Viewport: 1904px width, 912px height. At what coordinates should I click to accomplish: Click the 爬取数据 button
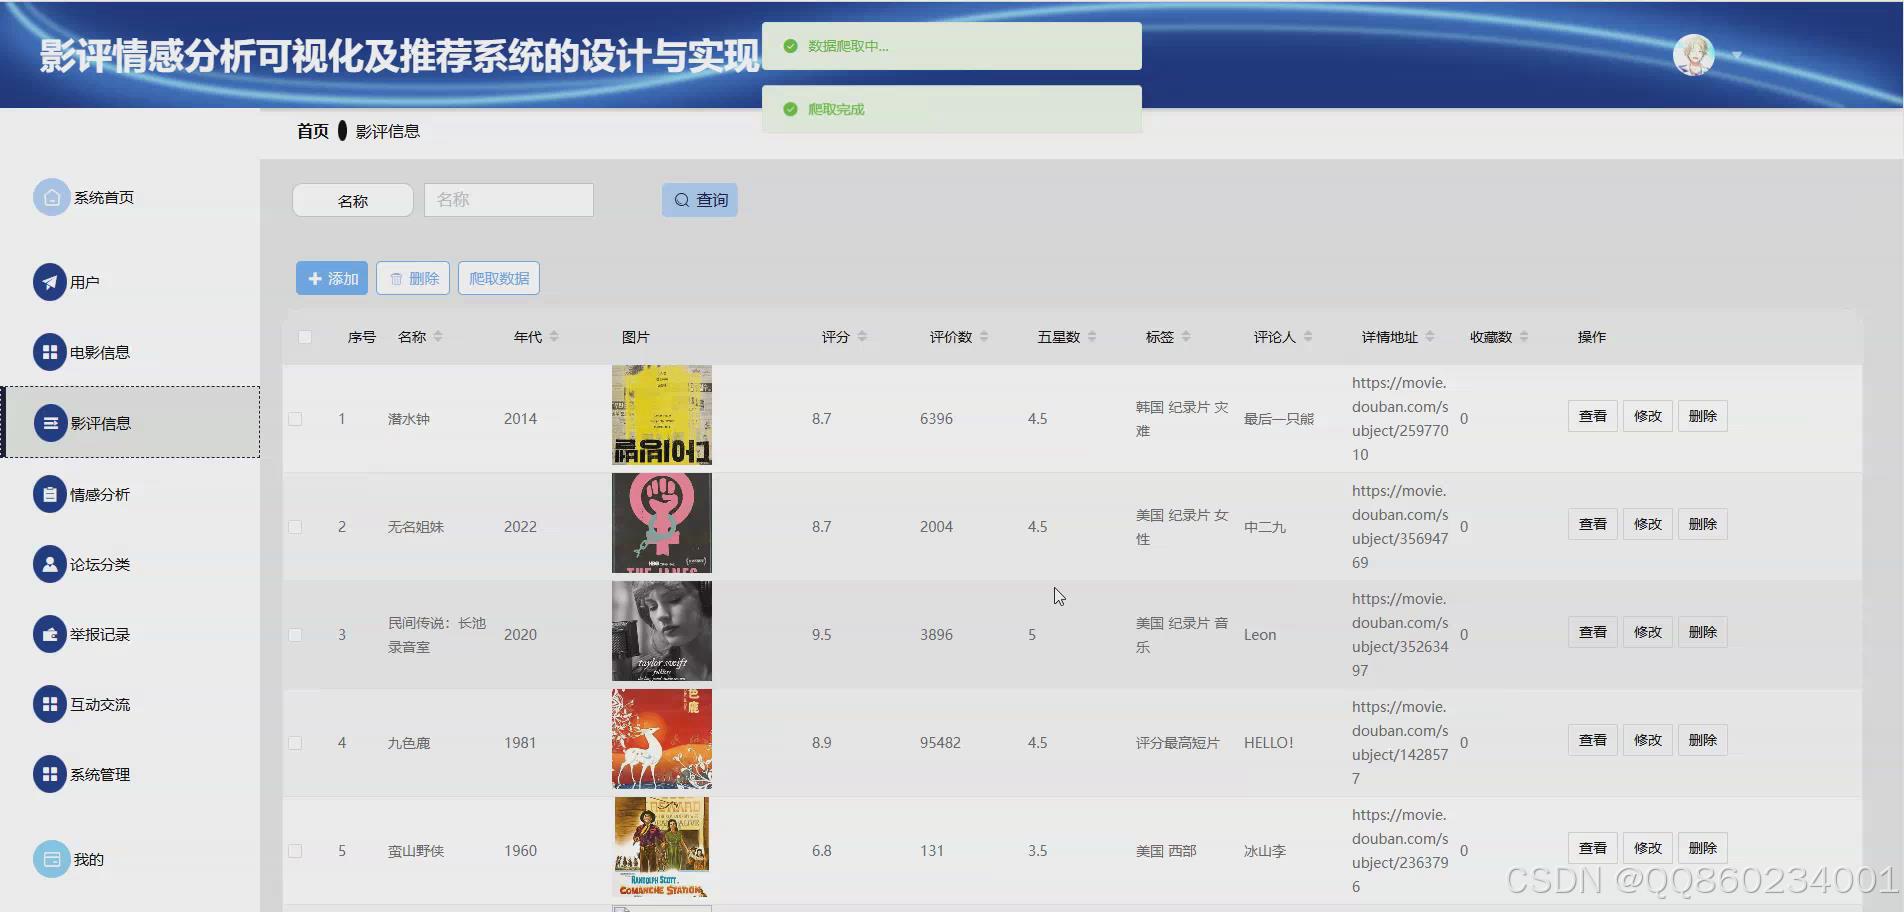click(499, 278)
